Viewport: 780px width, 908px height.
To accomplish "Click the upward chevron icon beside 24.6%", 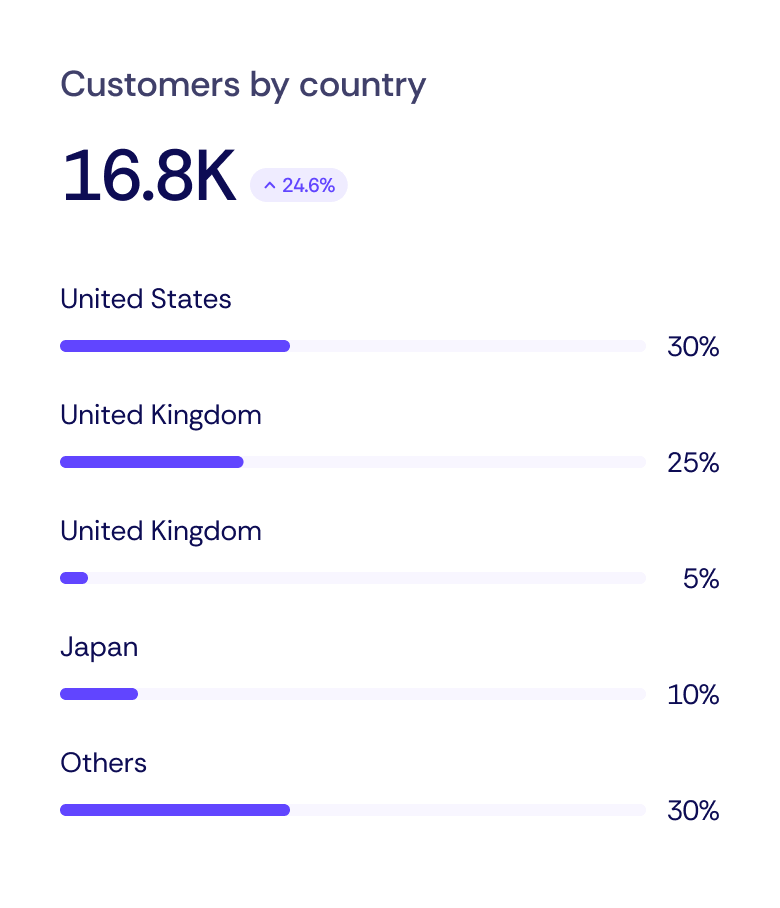I will pyautogui.click(x=269, y=185).
